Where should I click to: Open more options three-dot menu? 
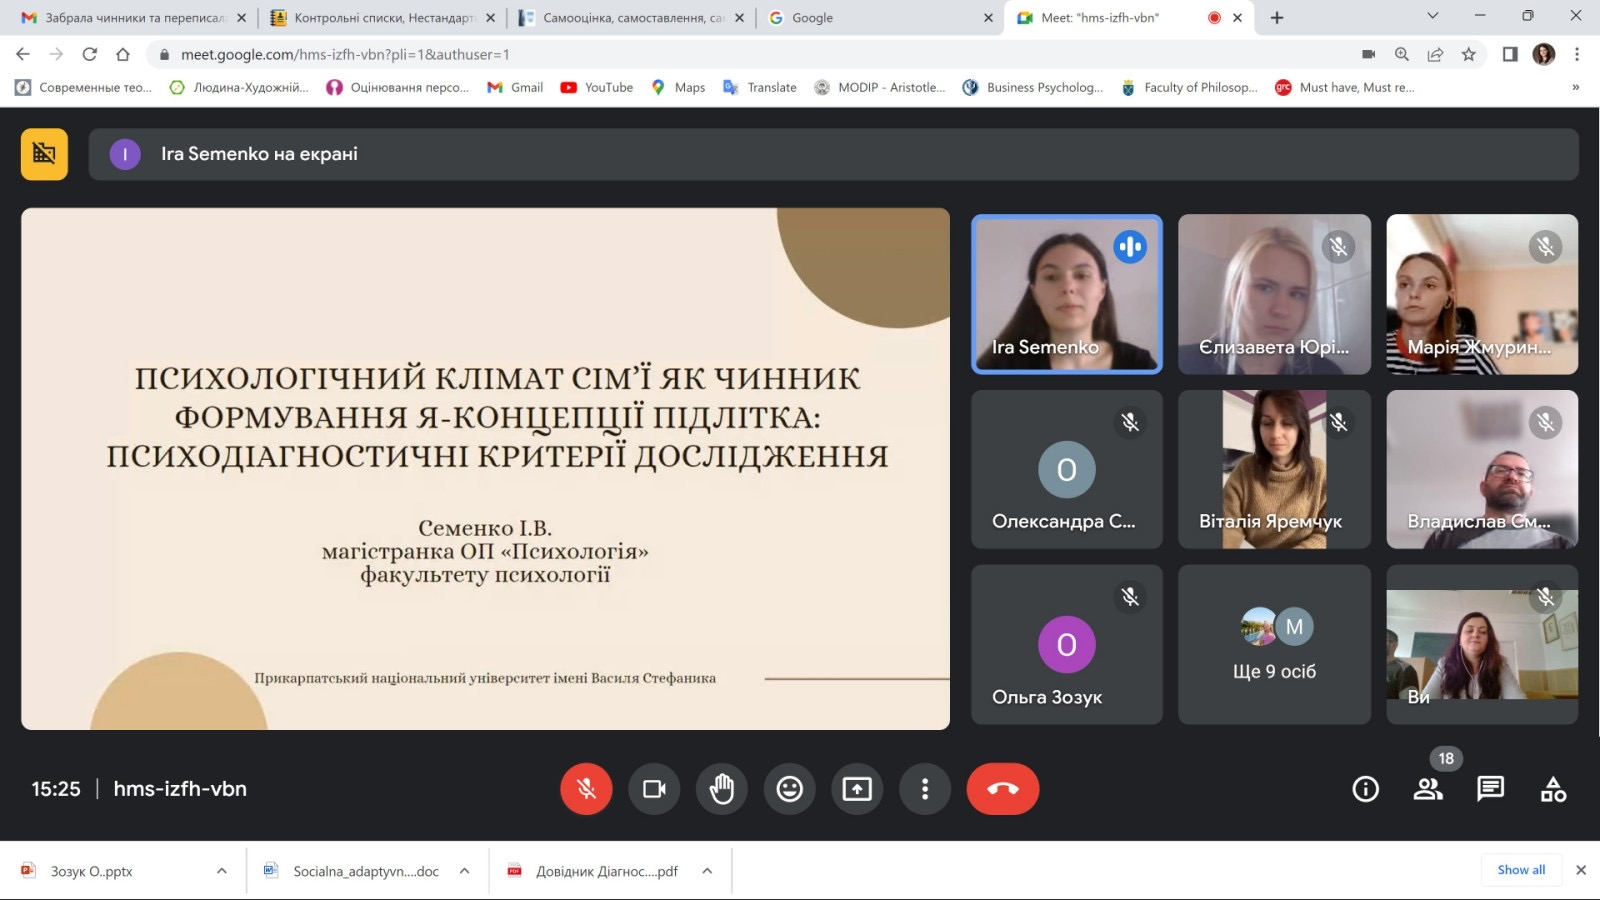pyautogui.click(x=925, y=789)
